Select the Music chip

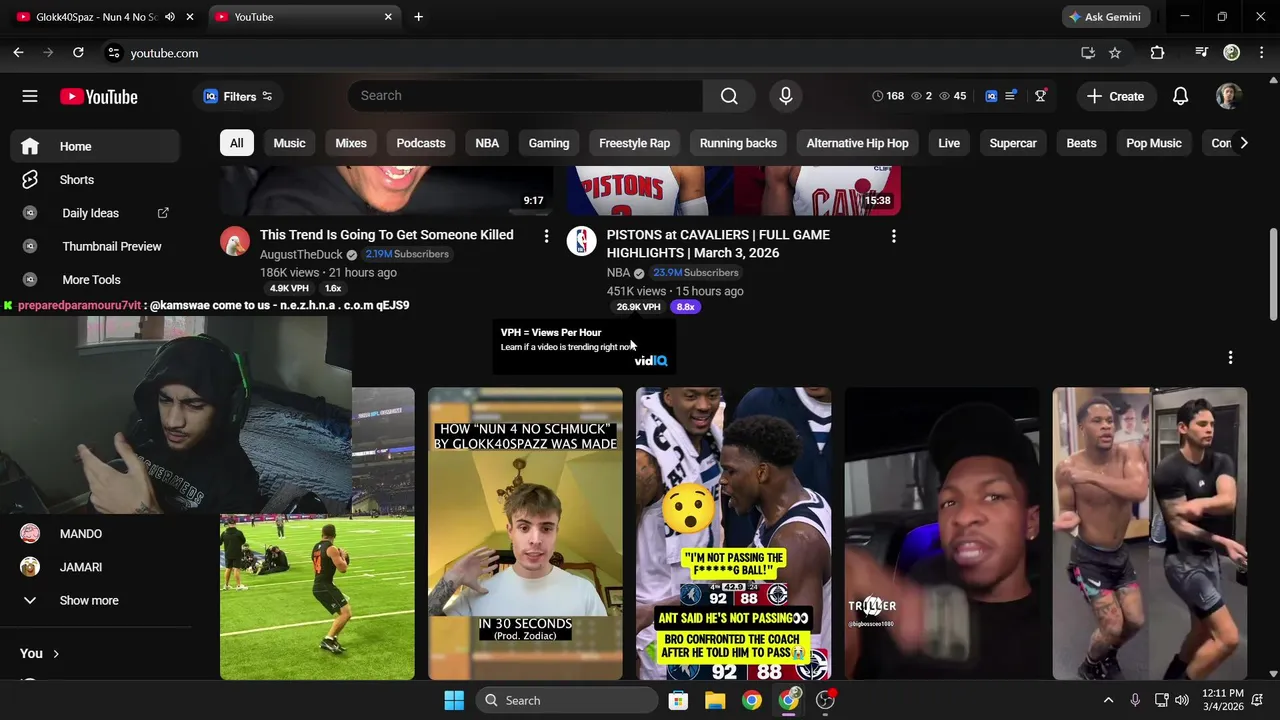[290, 143]
